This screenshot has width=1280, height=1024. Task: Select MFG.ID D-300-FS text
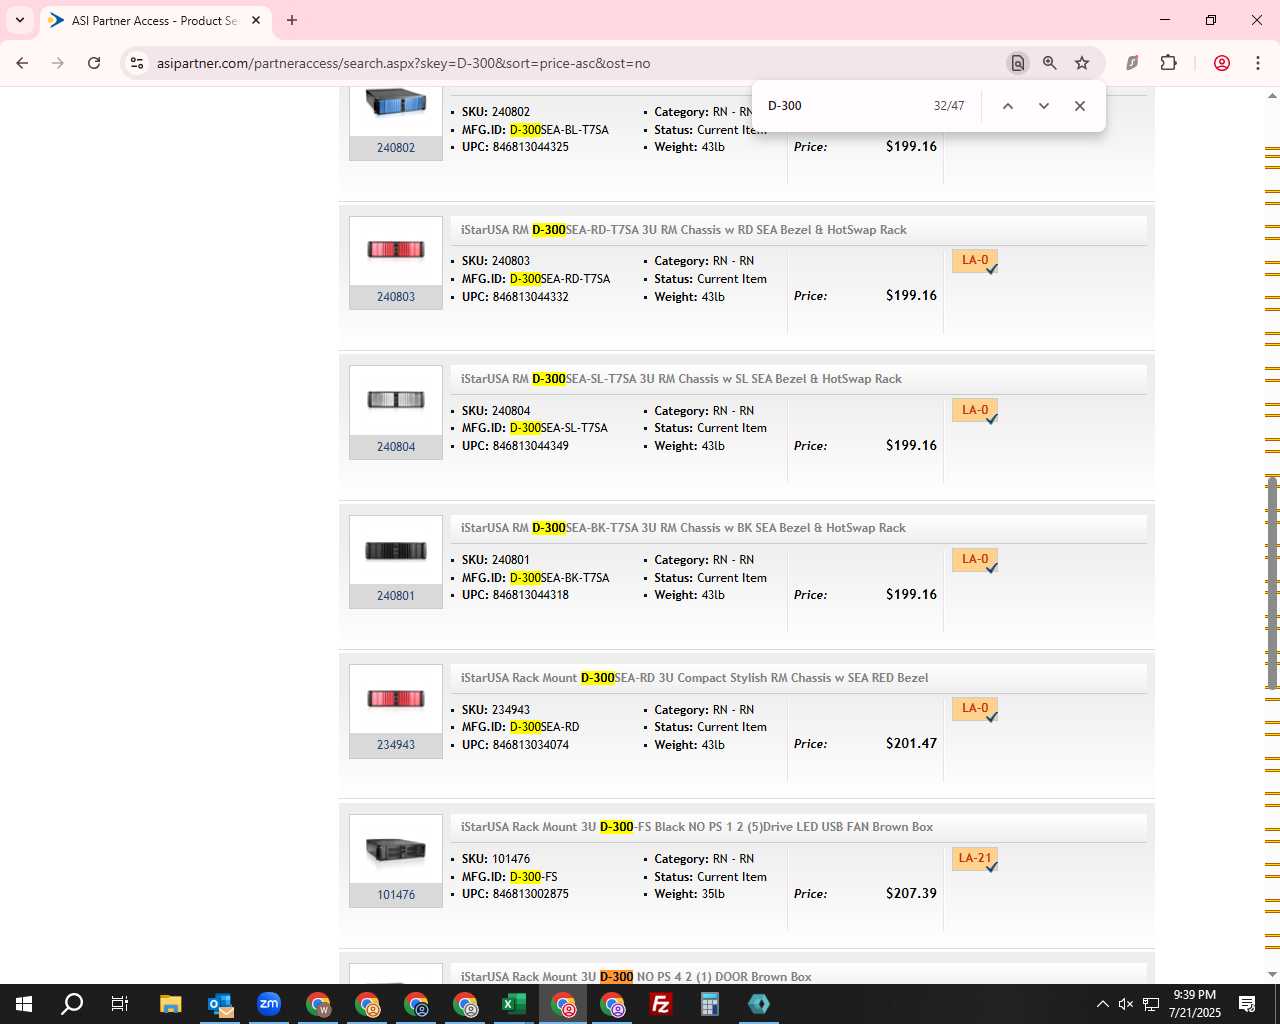click(534, 877)
